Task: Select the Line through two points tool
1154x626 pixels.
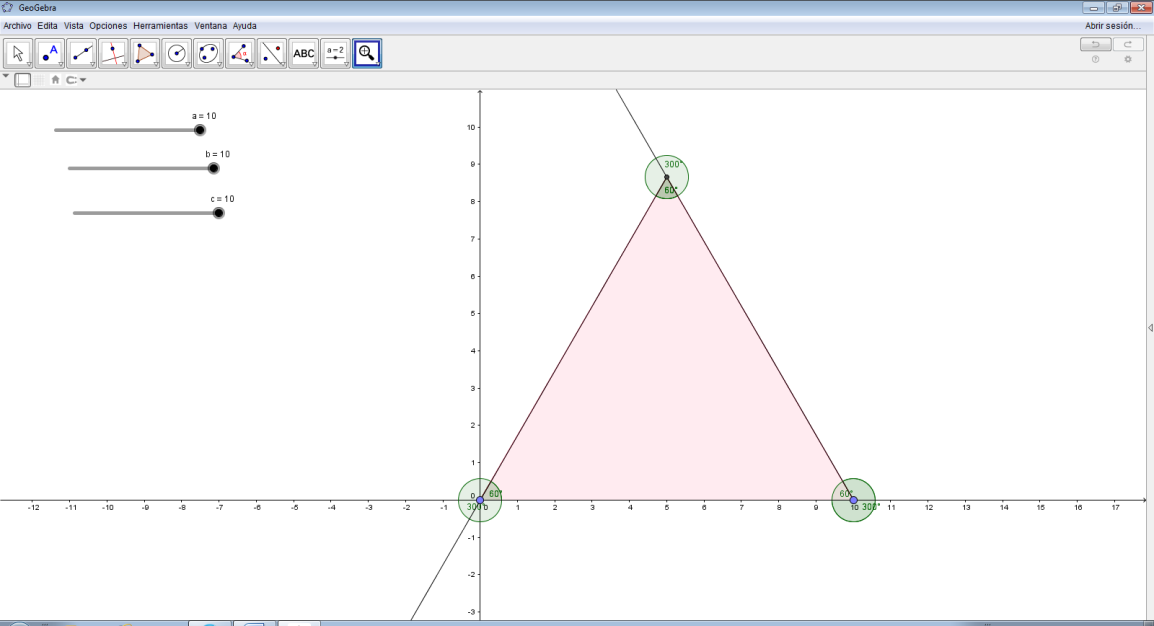Action: [x=82, y=54]
